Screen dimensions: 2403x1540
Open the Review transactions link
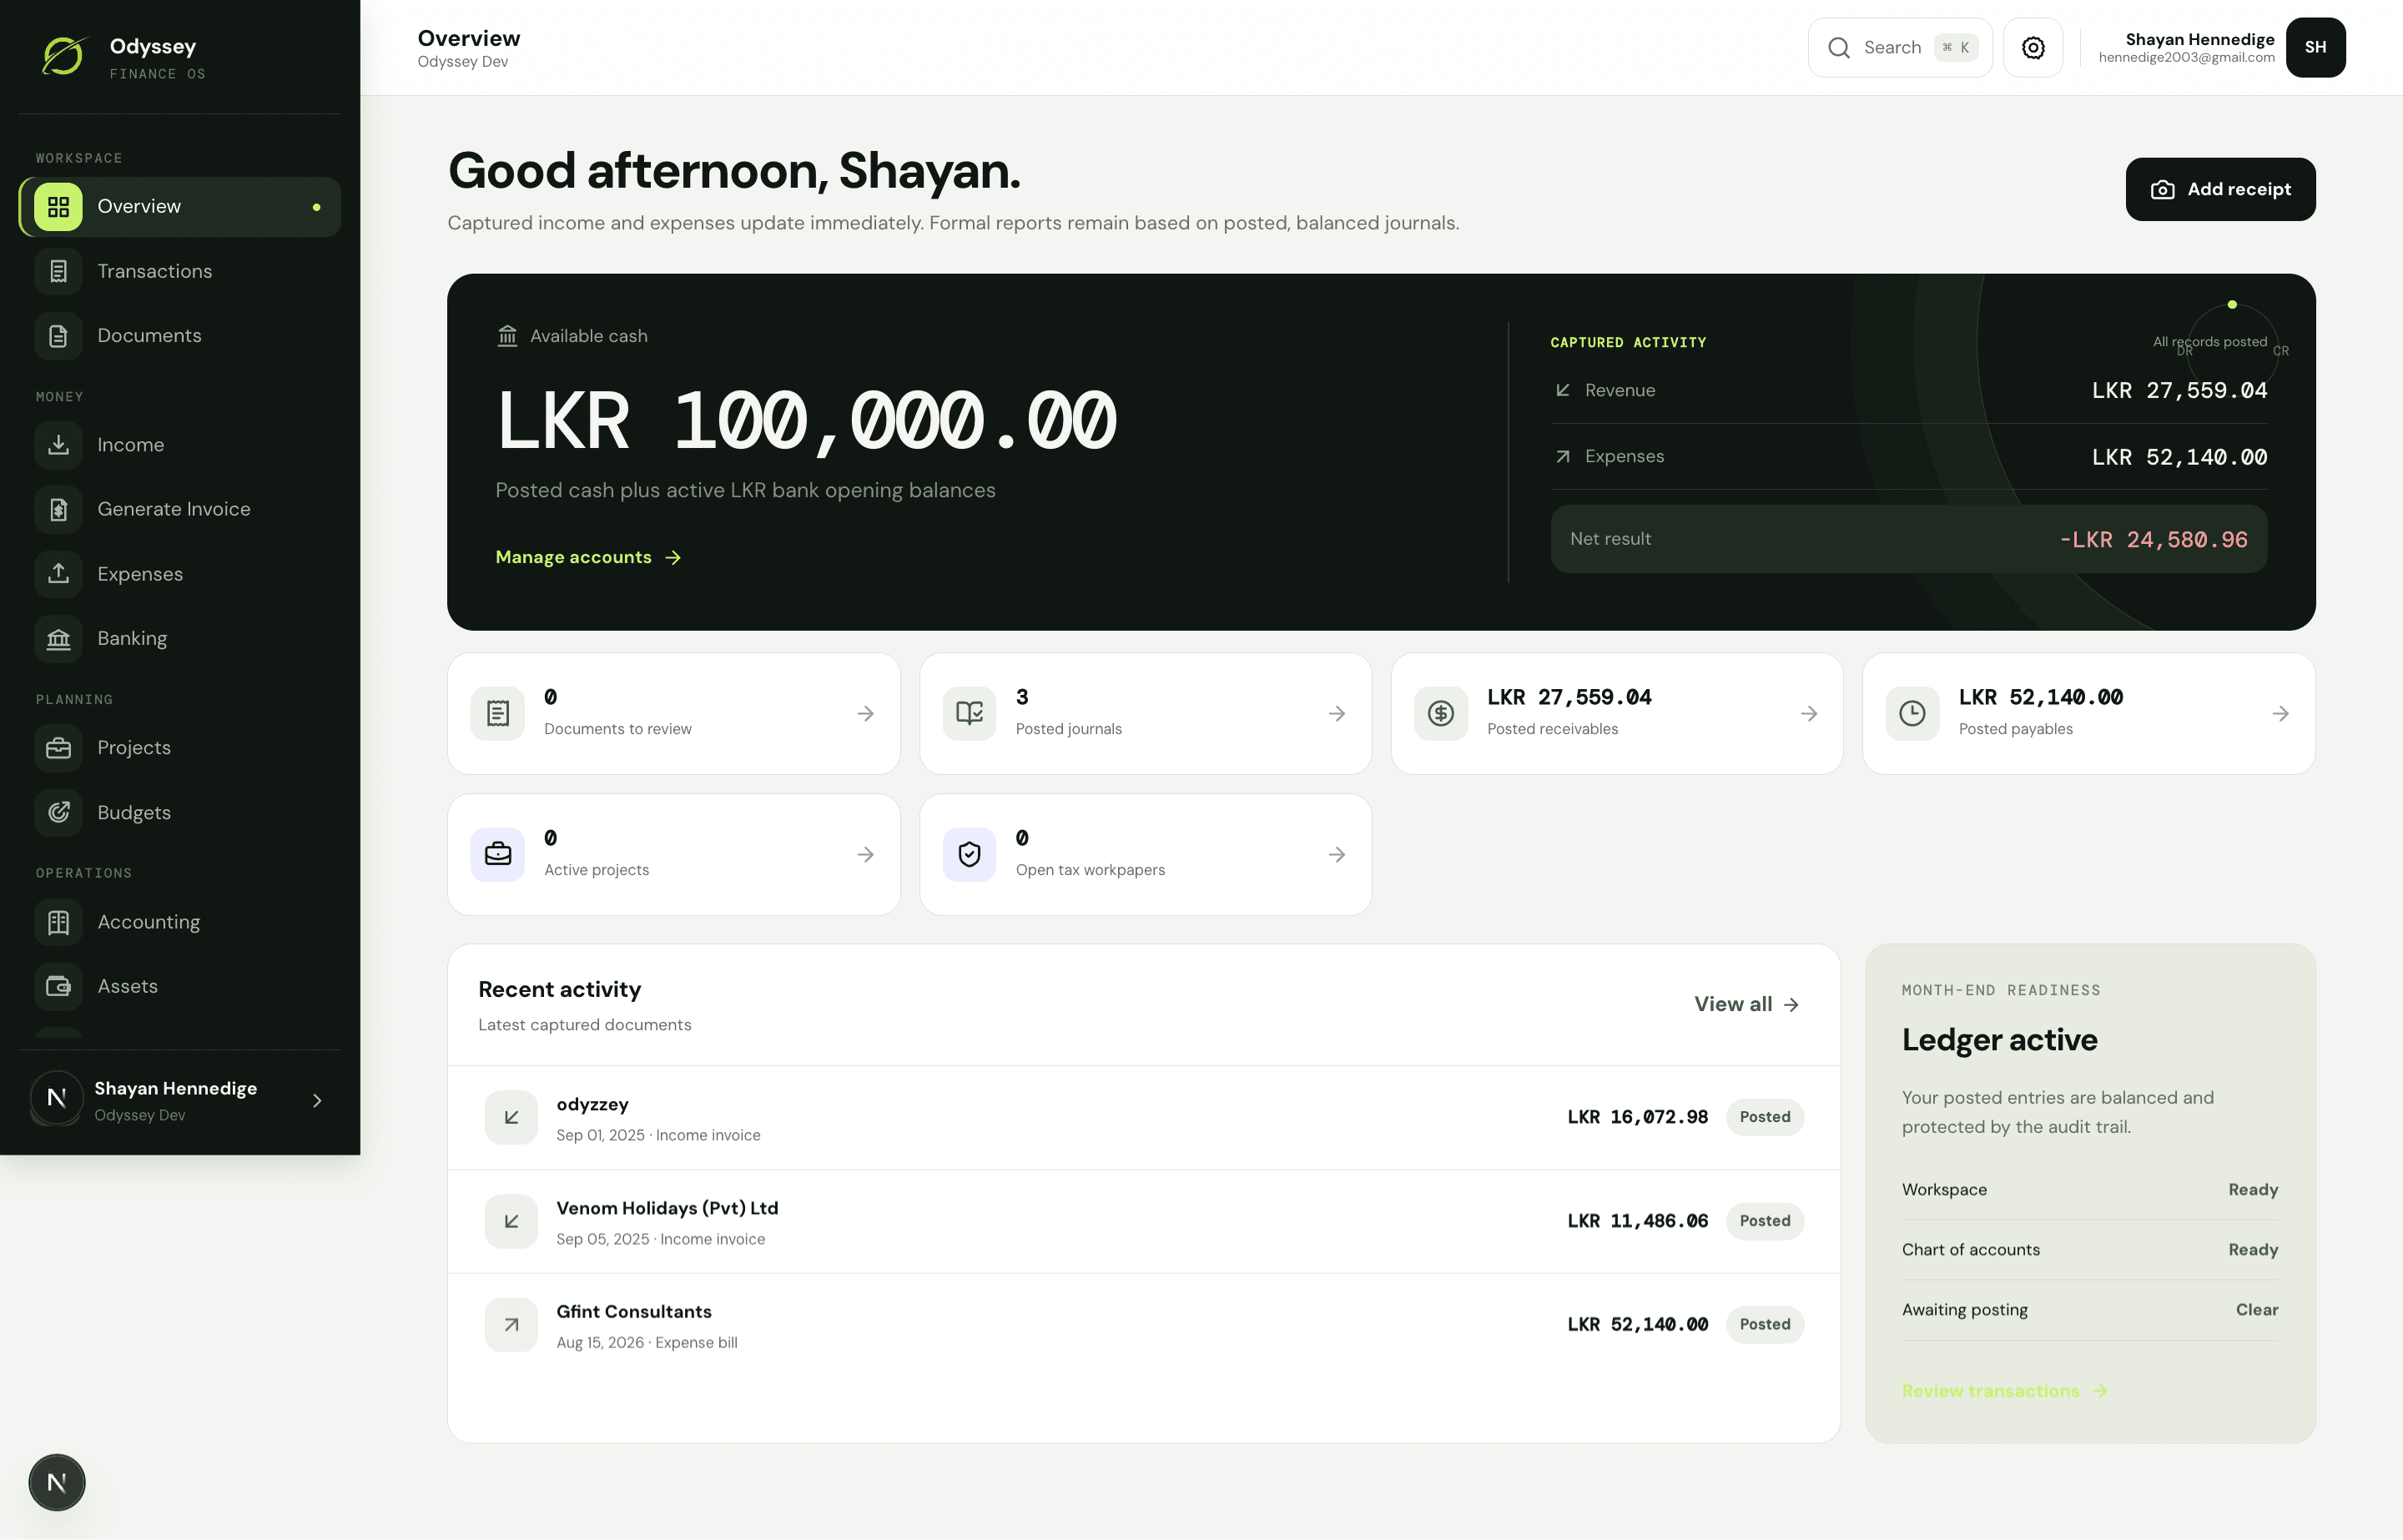(2004, 1391)
